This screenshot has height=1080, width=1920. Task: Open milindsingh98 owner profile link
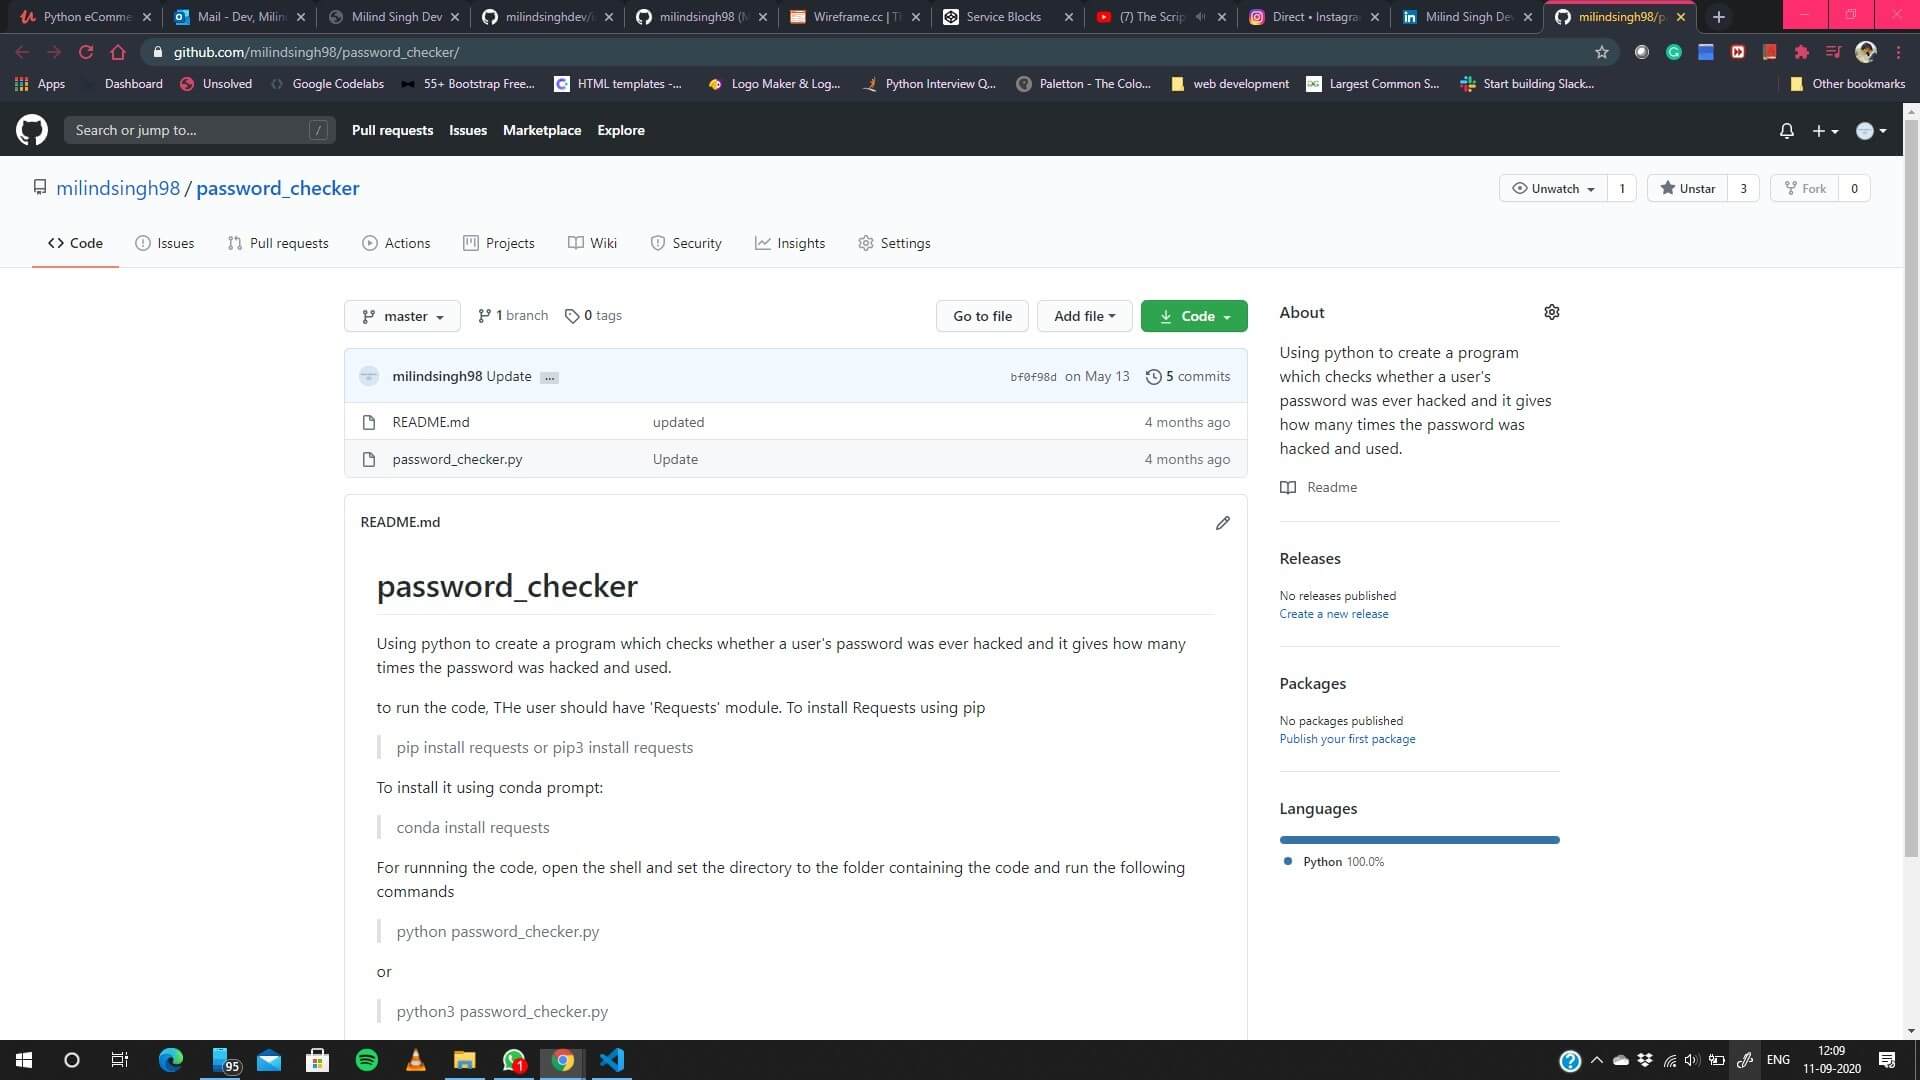point(118,188)
